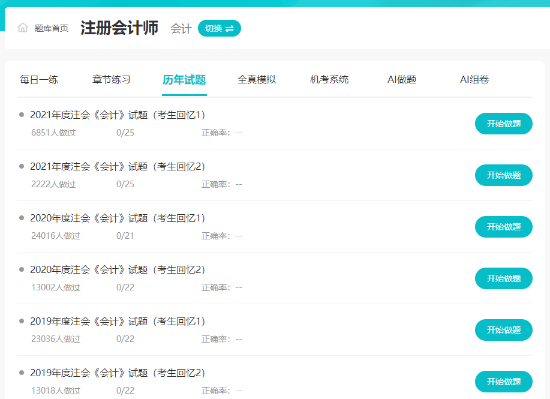Click the 2222人做过 count
Image resolution: width=550 pixels, height=399 pixels.
(53, 184)
